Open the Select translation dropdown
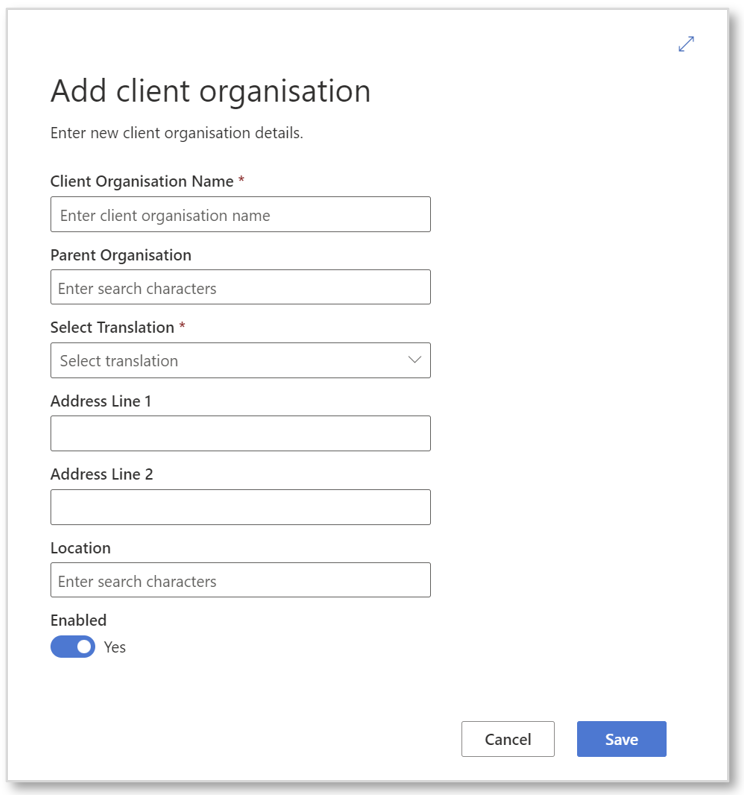The height and width of the screenshot is (795, 744). [x=240, y=360]
